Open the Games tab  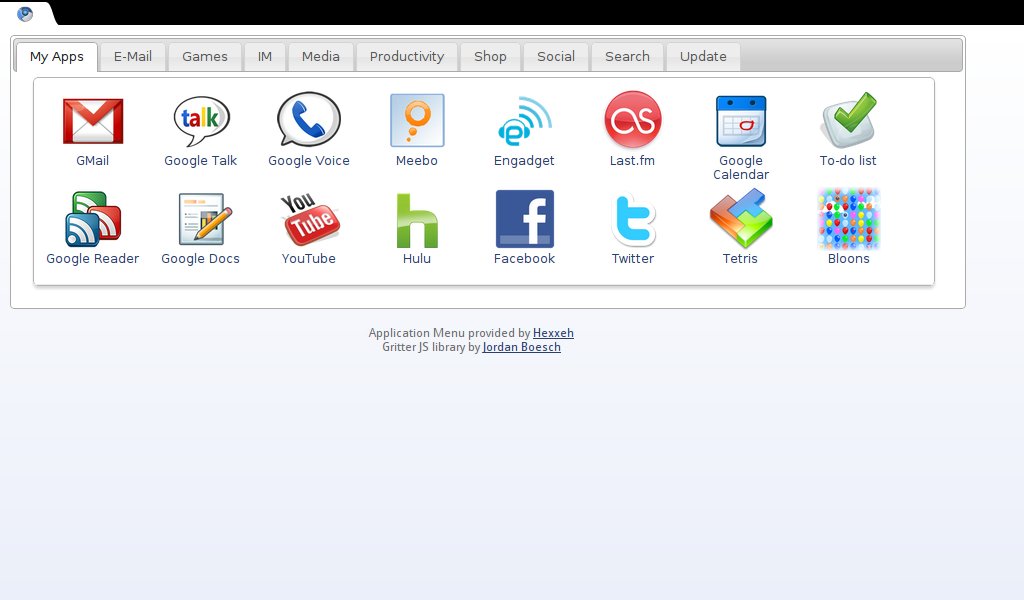tap(205, 57)
